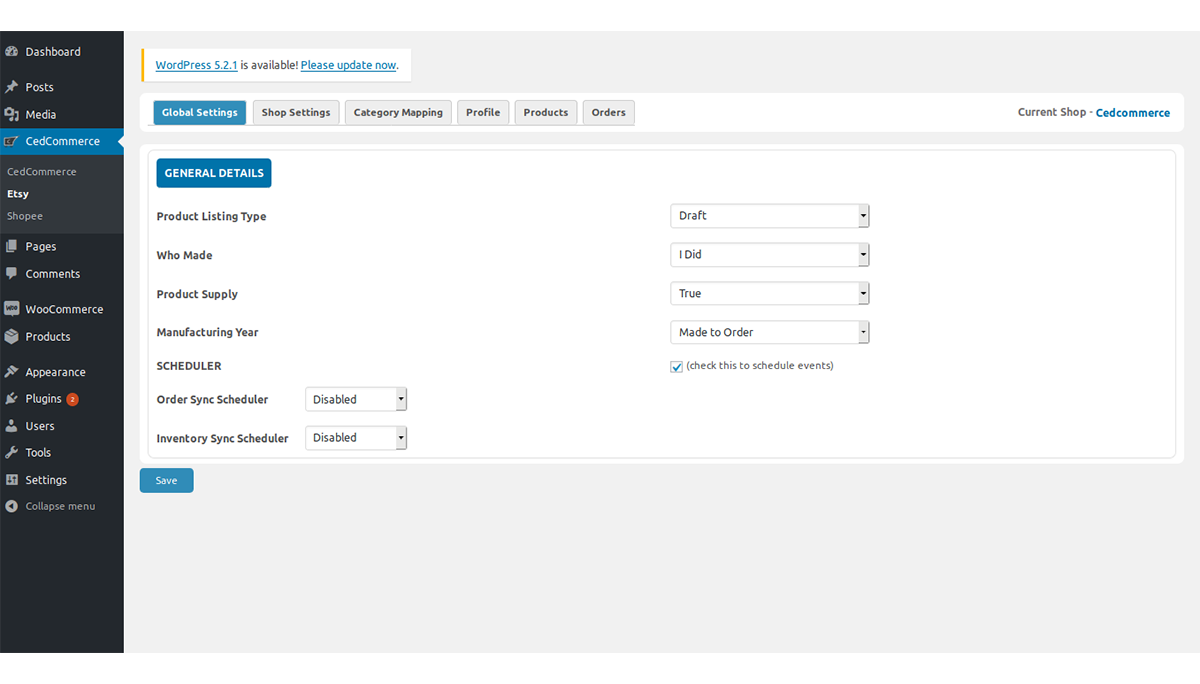
Task: Open the Manufacturing Year dropdown
Action: (769, 331)
